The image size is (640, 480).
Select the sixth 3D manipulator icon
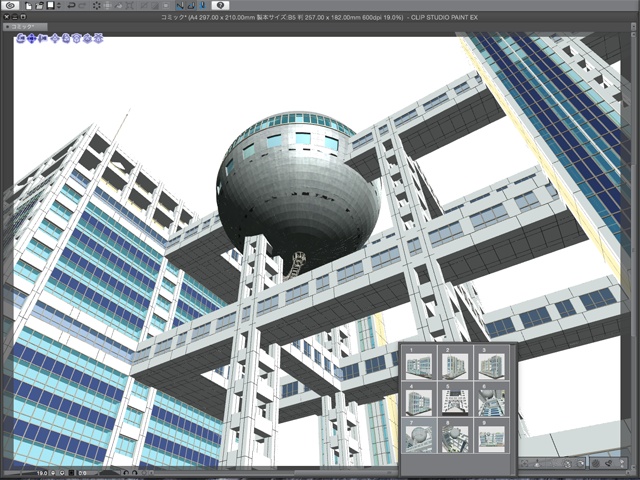point(77,39)
